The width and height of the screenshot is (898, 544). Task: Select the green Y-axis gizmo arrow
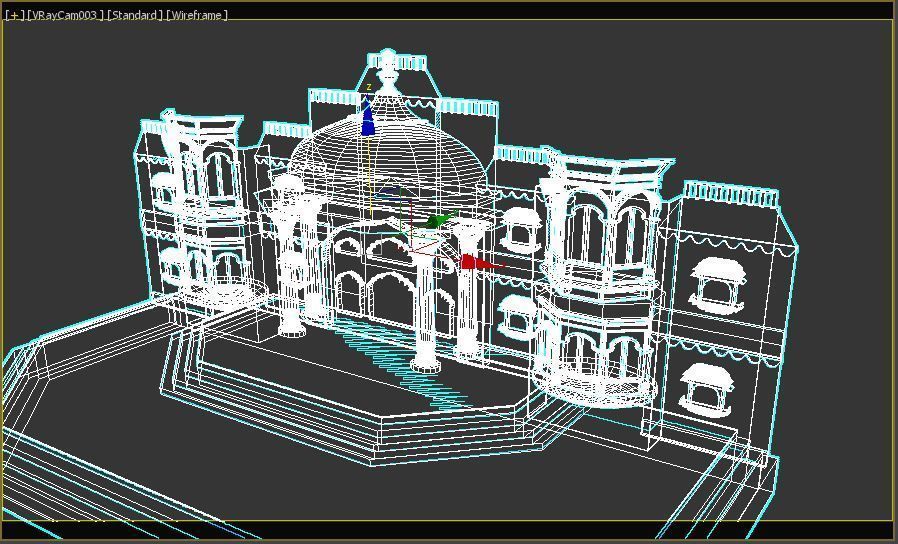tap(441, 220)
